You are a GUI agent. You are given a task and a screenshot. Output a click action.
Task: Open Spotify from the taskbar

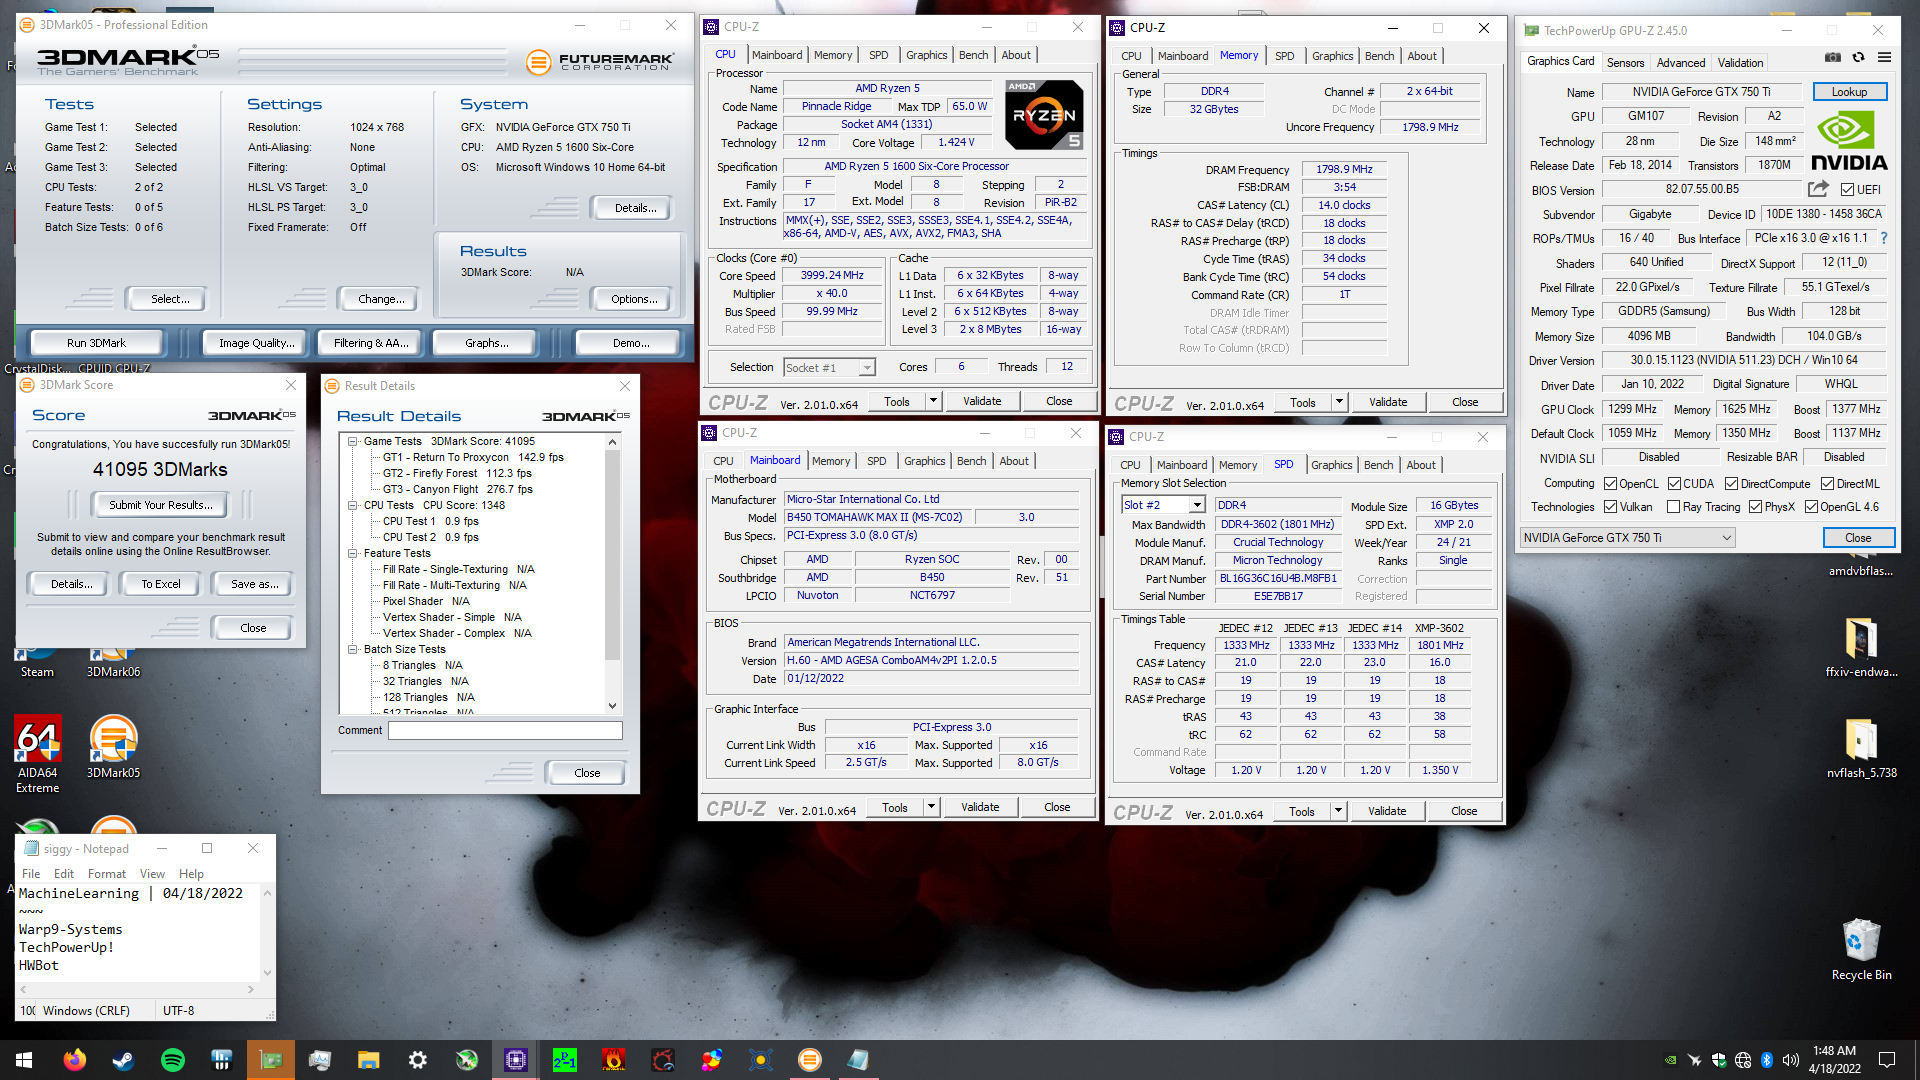(172, 1060)
